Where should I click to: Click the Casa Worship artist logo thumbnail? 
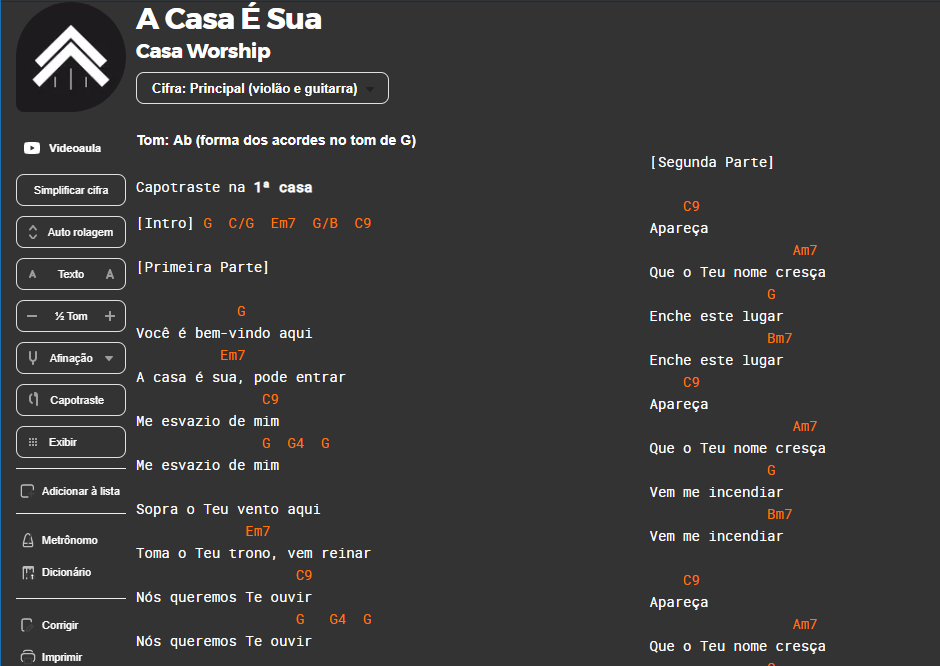click(x=71, y=57)
